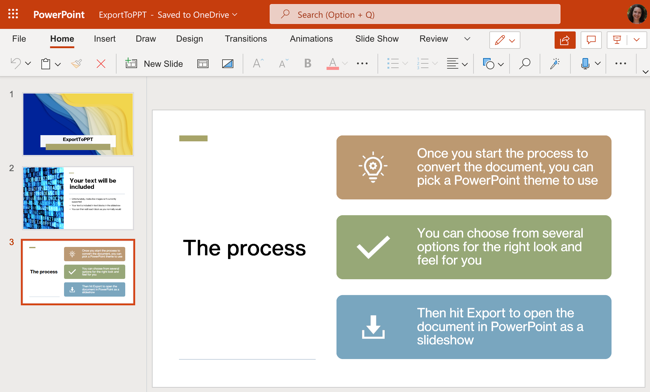Expand the Paste options dropdown arrow
Viewport: 650px width, 392px height.
click(x=58, y=64)
